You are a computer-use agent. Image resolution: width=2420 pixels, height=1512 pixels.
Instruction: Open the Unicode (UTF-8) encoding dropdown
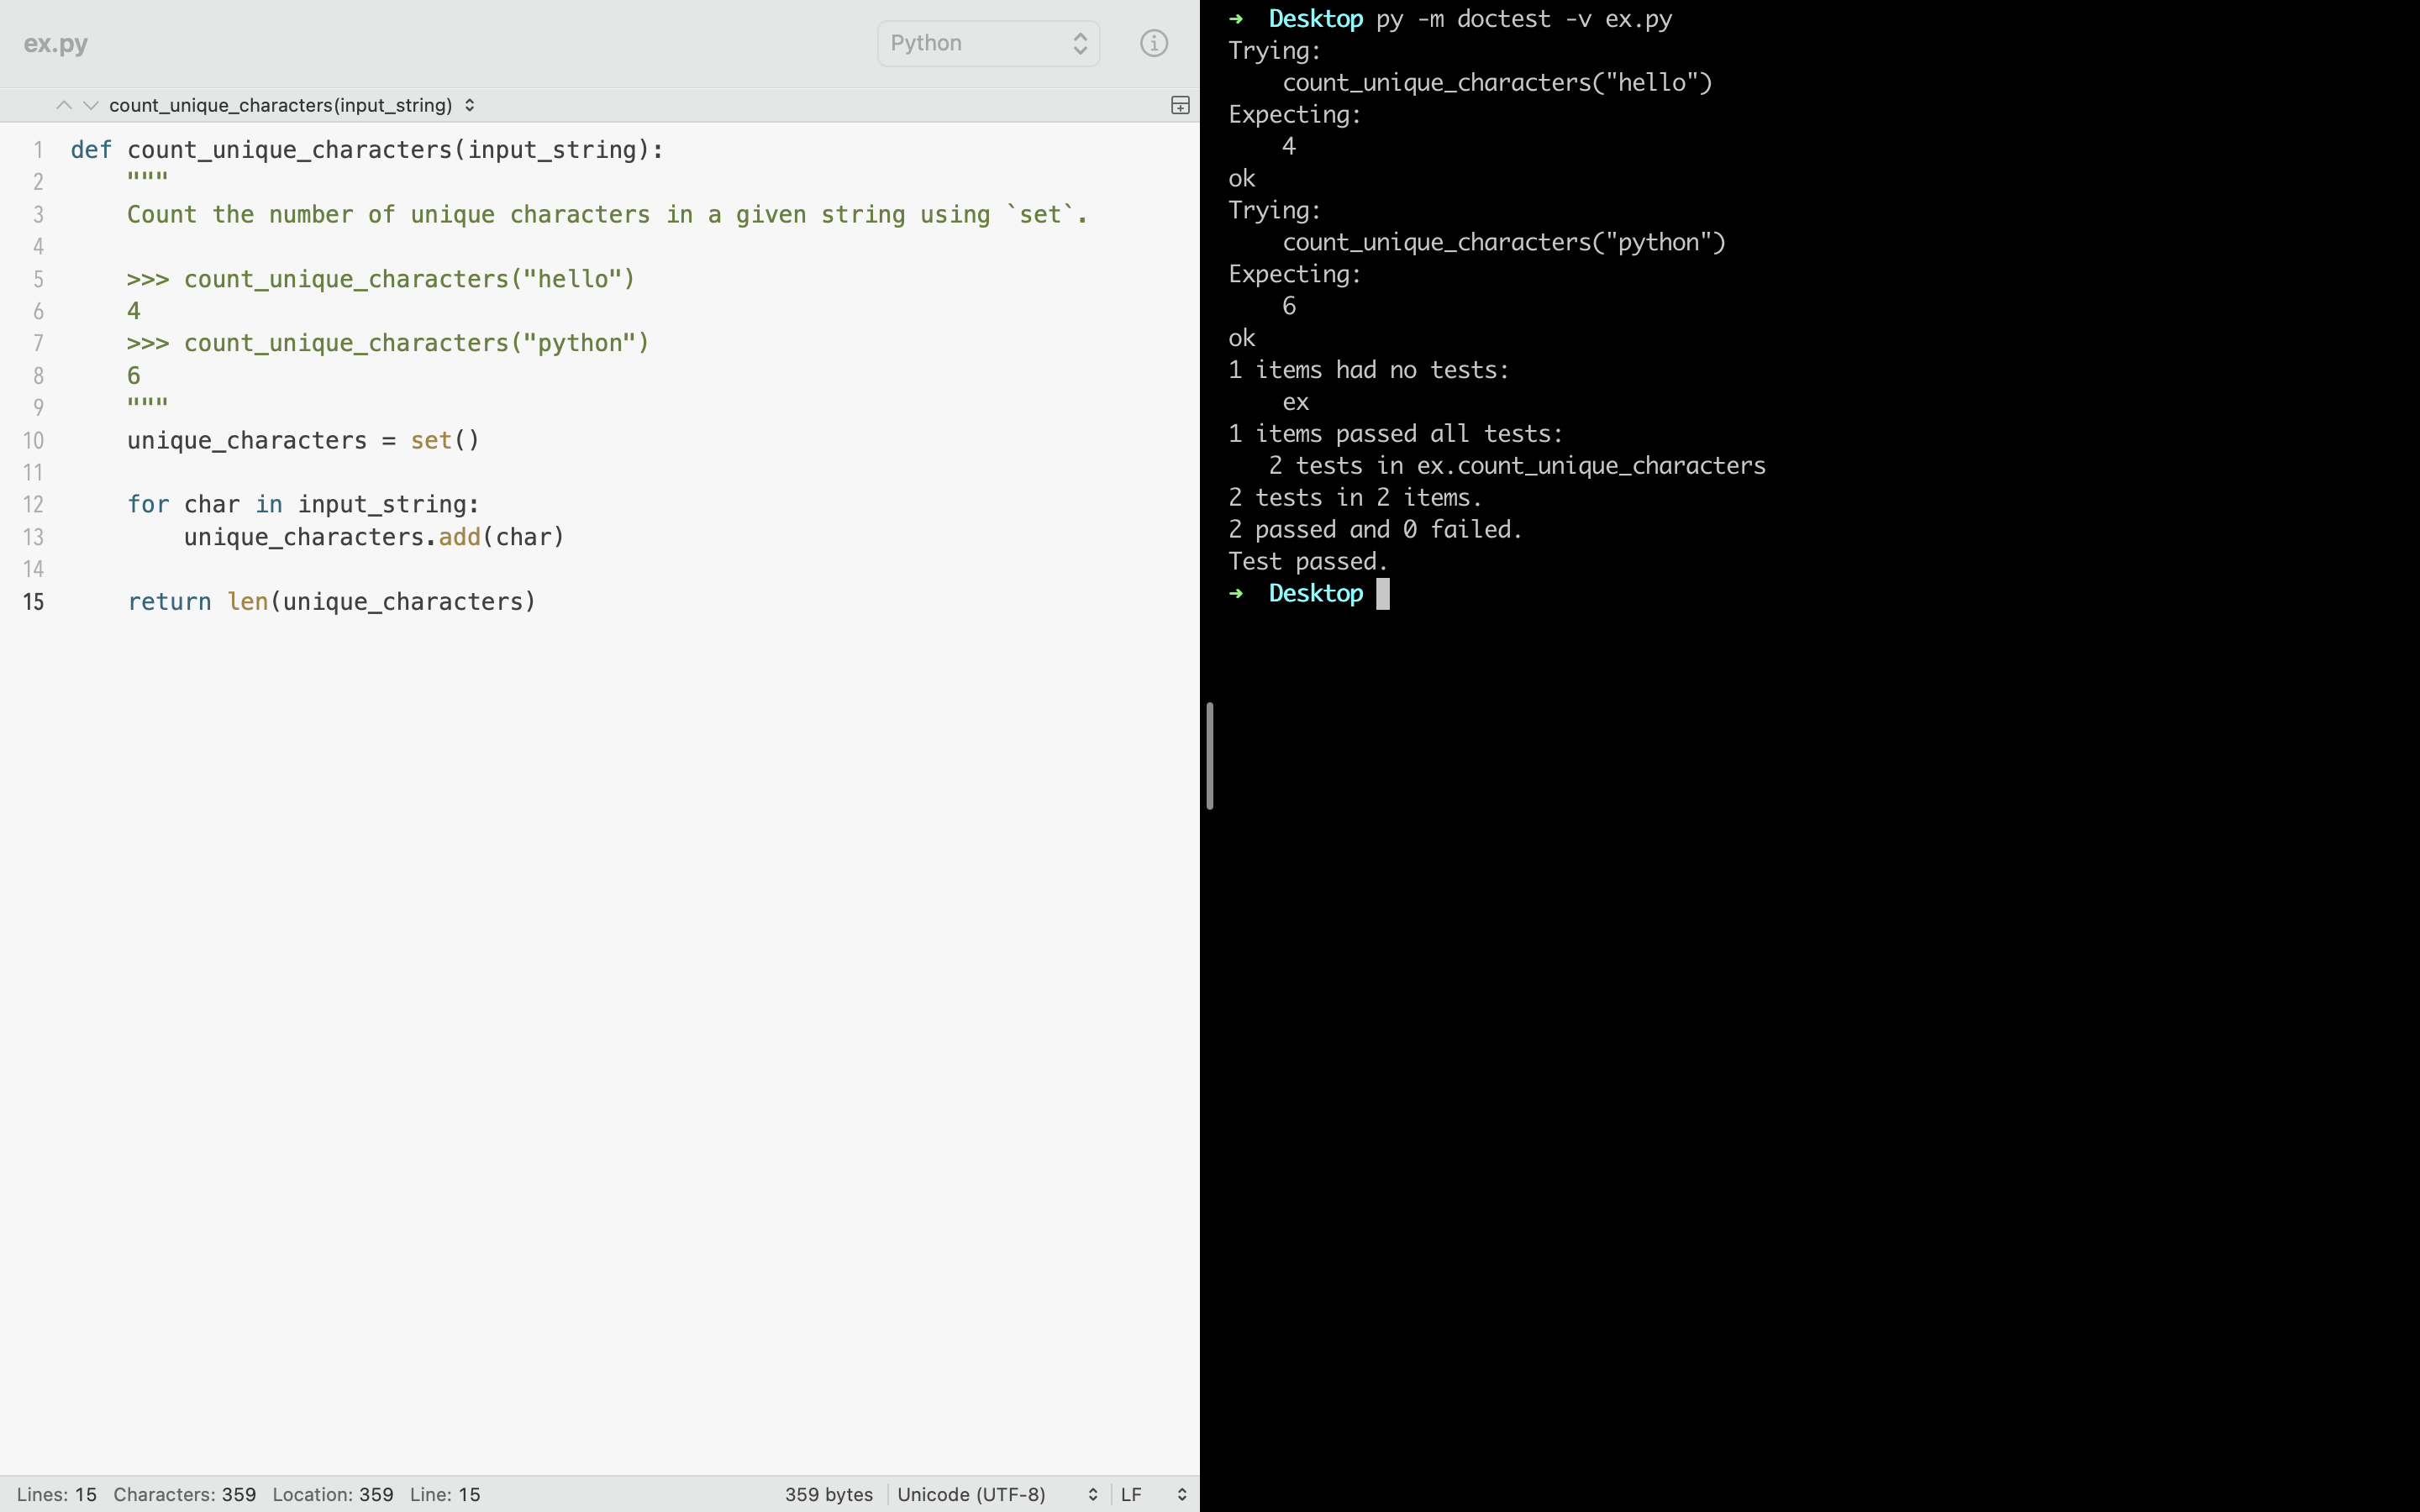pyautogui.click(x=998, y=1494)
